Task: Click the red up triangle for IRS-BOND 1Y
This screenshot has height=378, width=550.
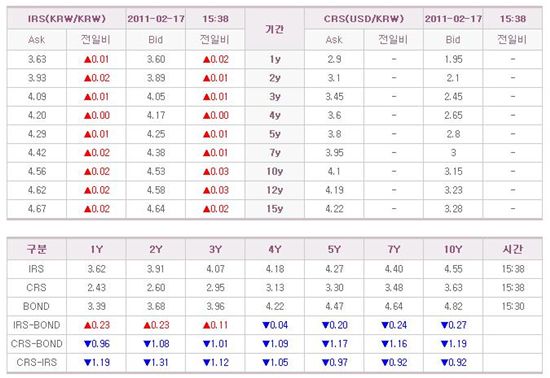Action: [x=88, y=325]
